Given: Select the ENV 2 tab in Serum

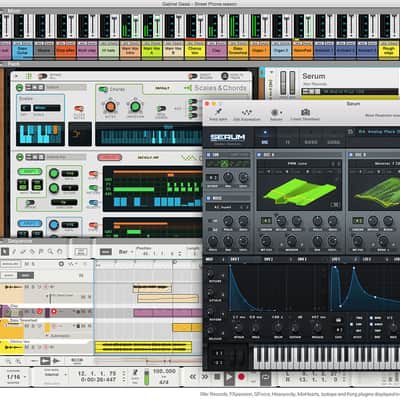Looking at the screenshot, I should pyautogui.click(x=268, y=259).
